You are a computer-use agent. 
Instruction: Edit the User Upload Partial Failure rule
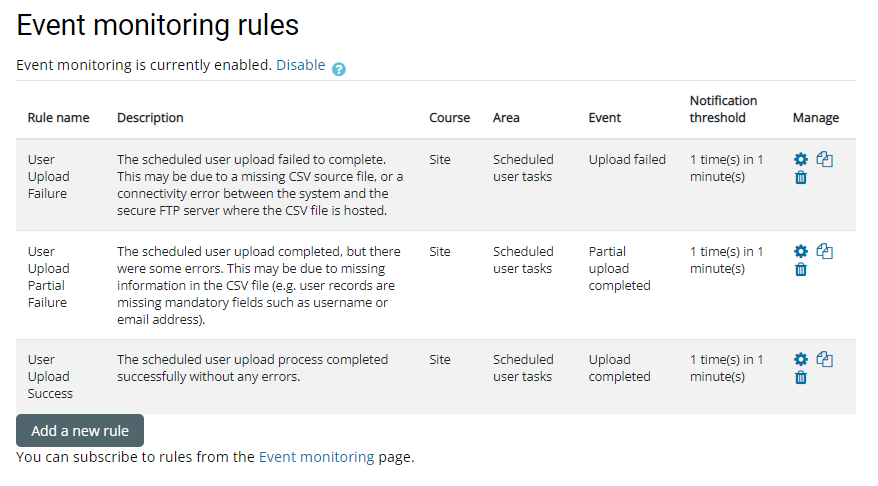click(800, 252)
